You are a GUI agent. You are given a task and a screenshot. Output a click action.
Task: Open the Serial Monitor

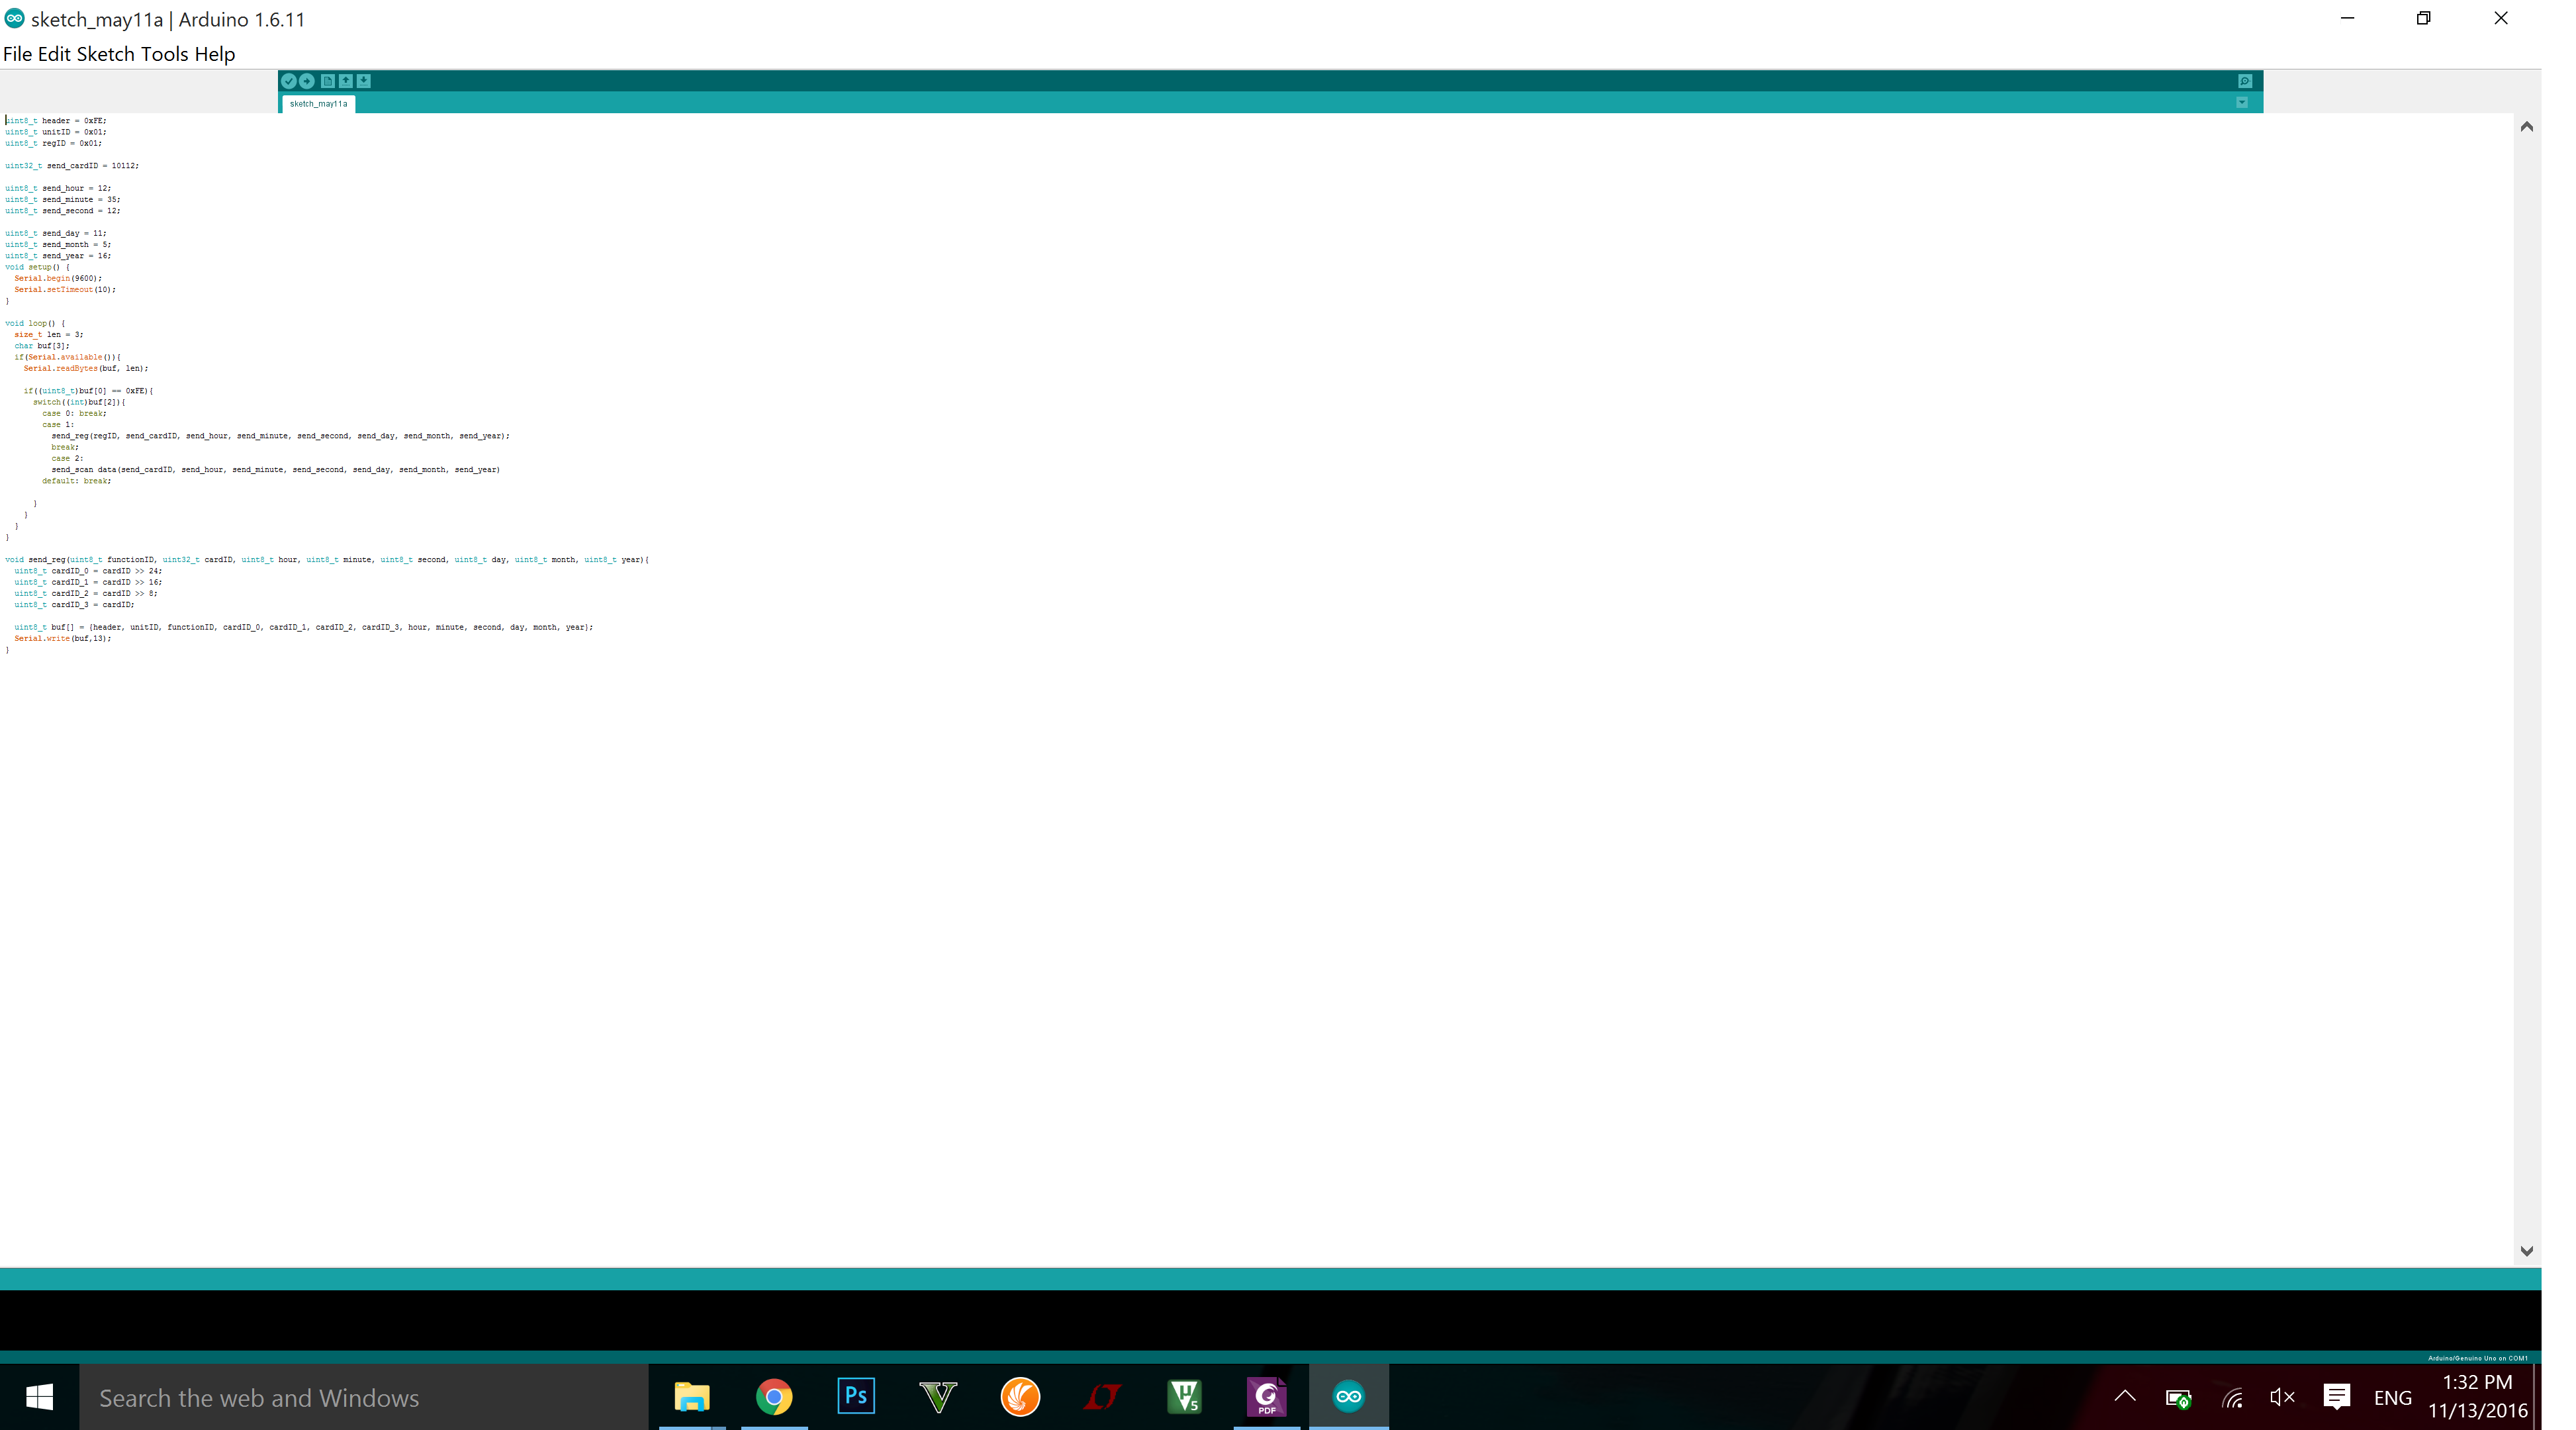pos(2244,81)
